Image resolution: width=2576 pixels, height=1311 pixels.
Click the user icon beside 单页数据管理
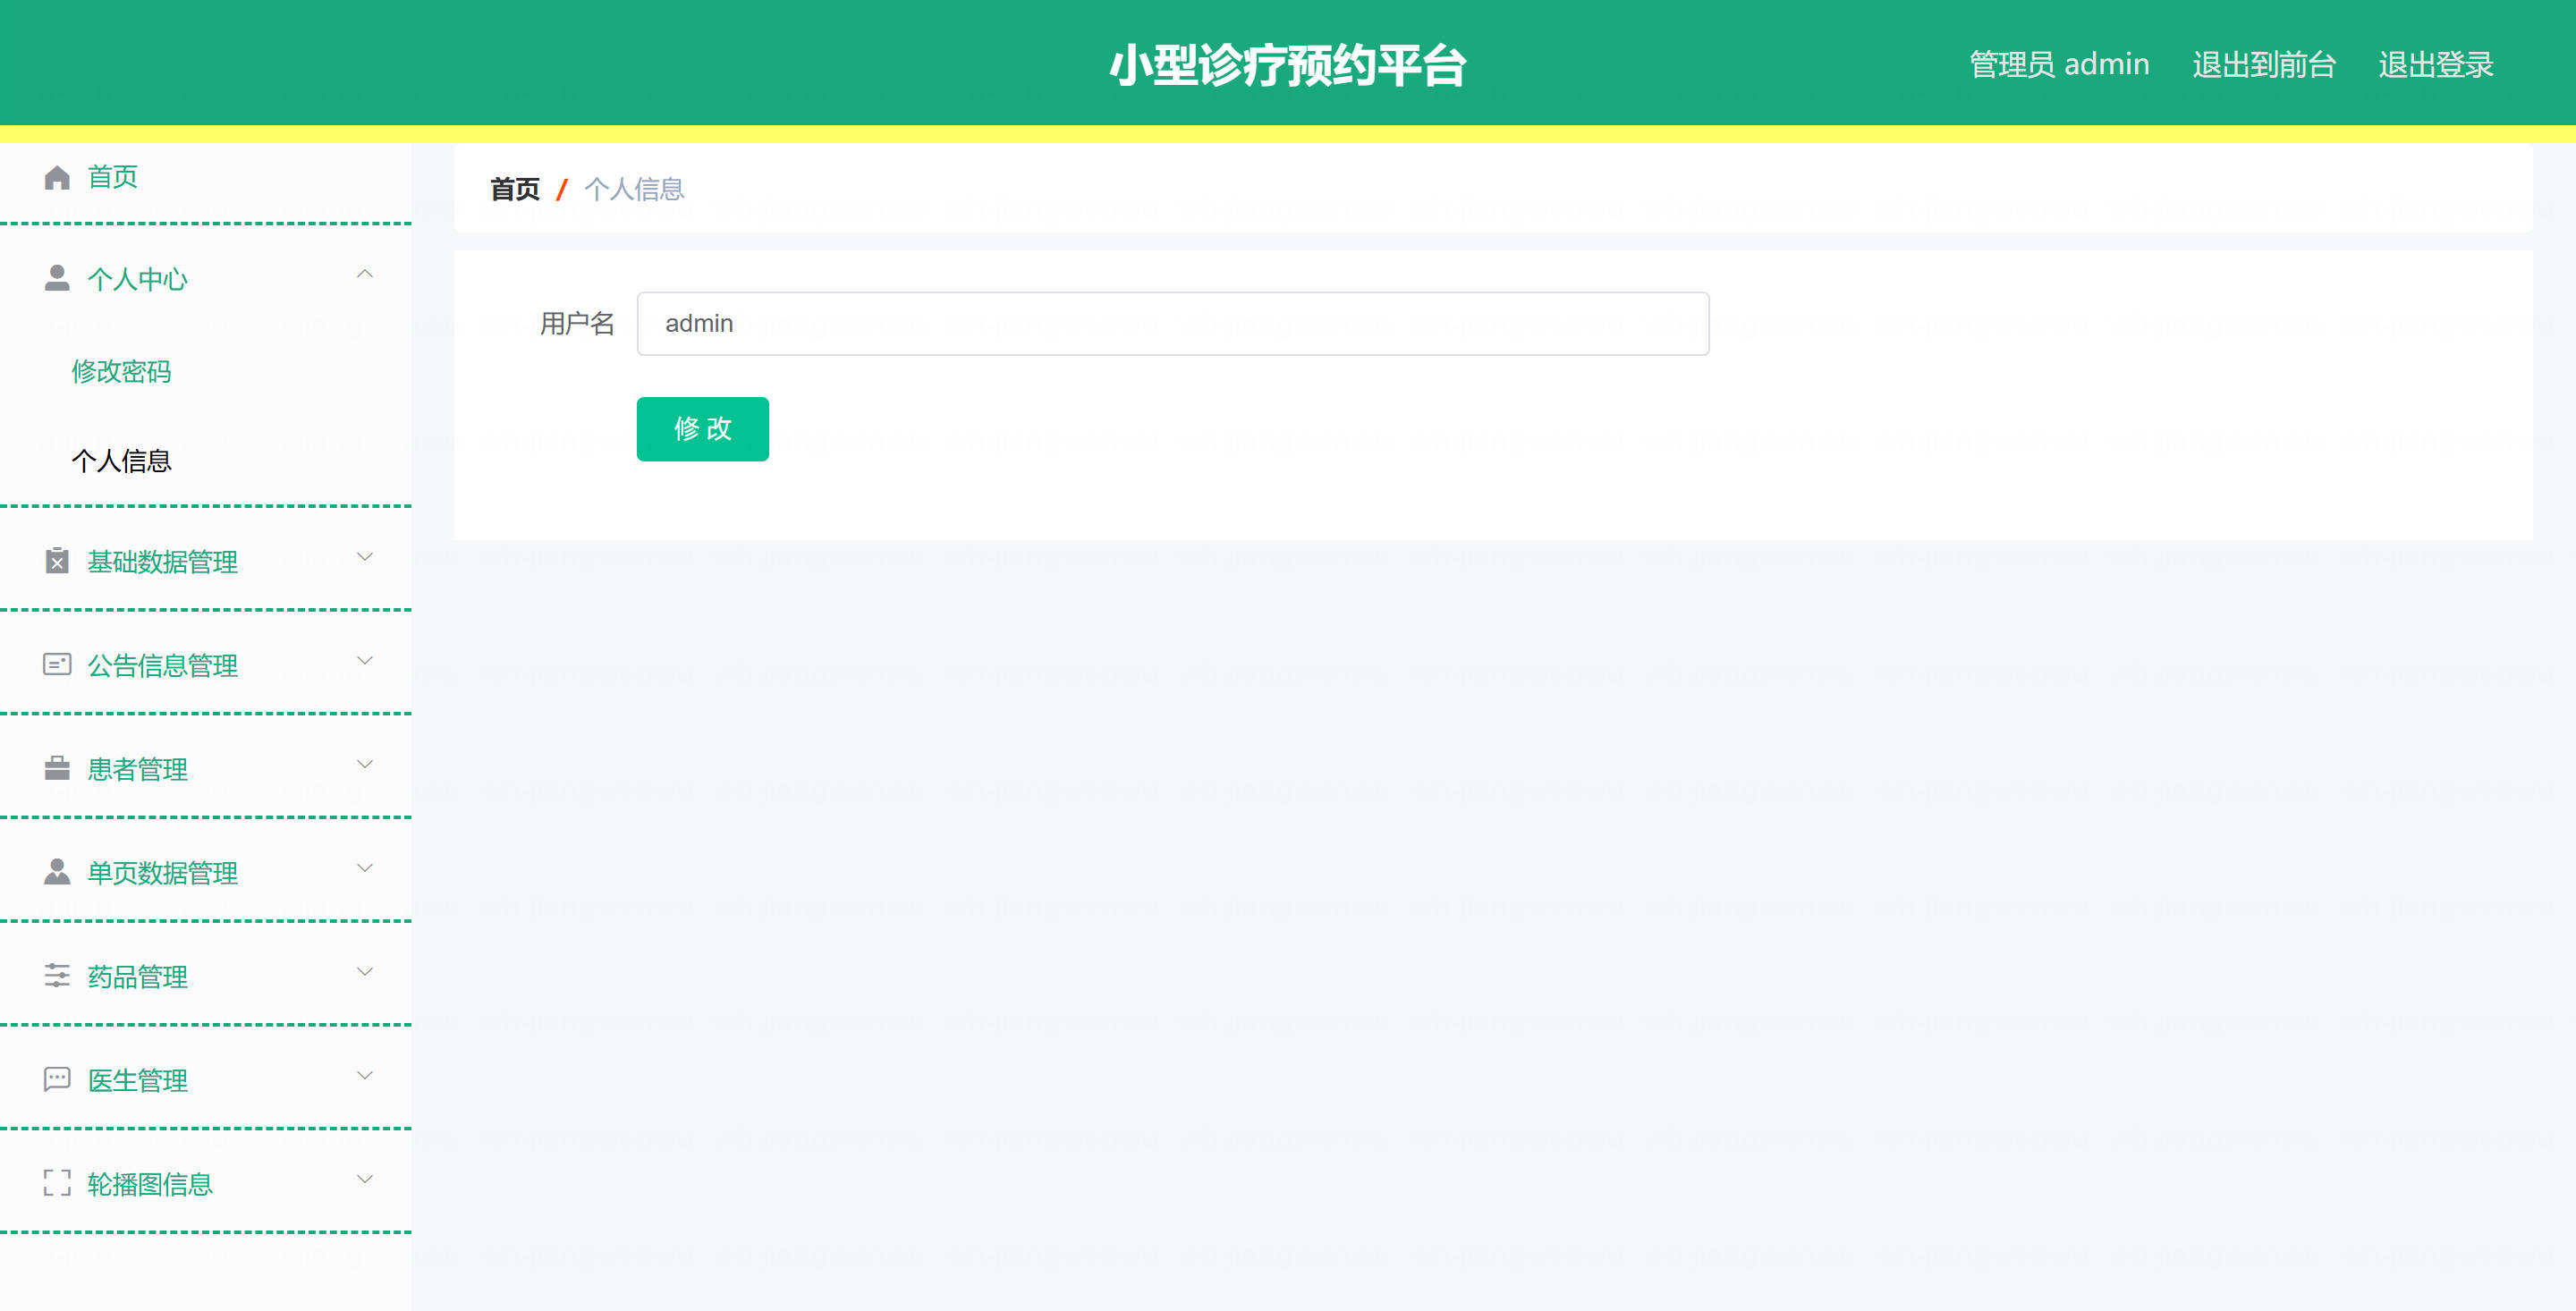[x=57, y=872]
